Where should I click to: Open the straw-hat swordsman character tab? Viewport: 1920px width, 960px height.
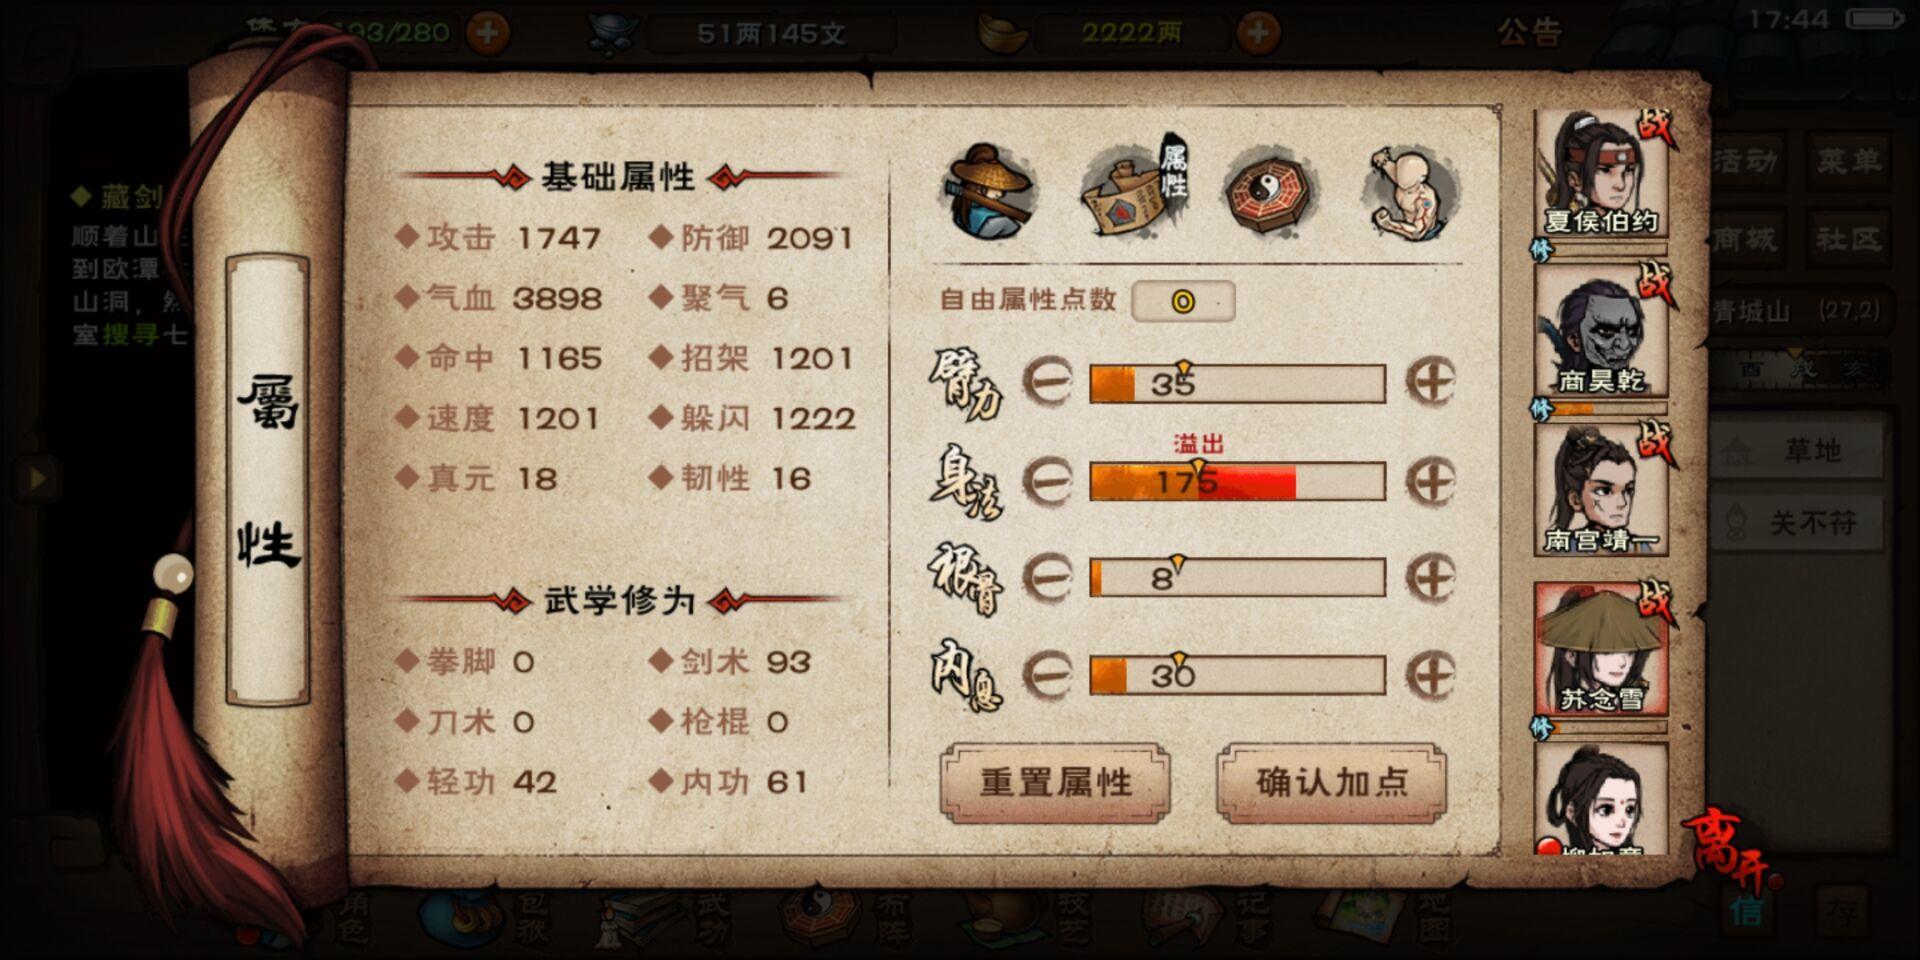coord(989,192)
